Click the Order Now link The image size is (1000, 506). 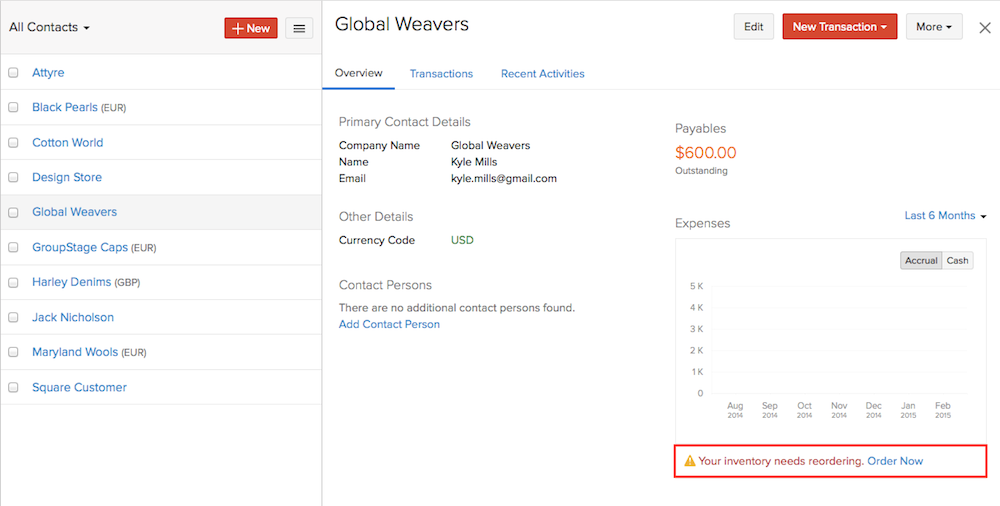pyautogui.click(x=895, y=461)
